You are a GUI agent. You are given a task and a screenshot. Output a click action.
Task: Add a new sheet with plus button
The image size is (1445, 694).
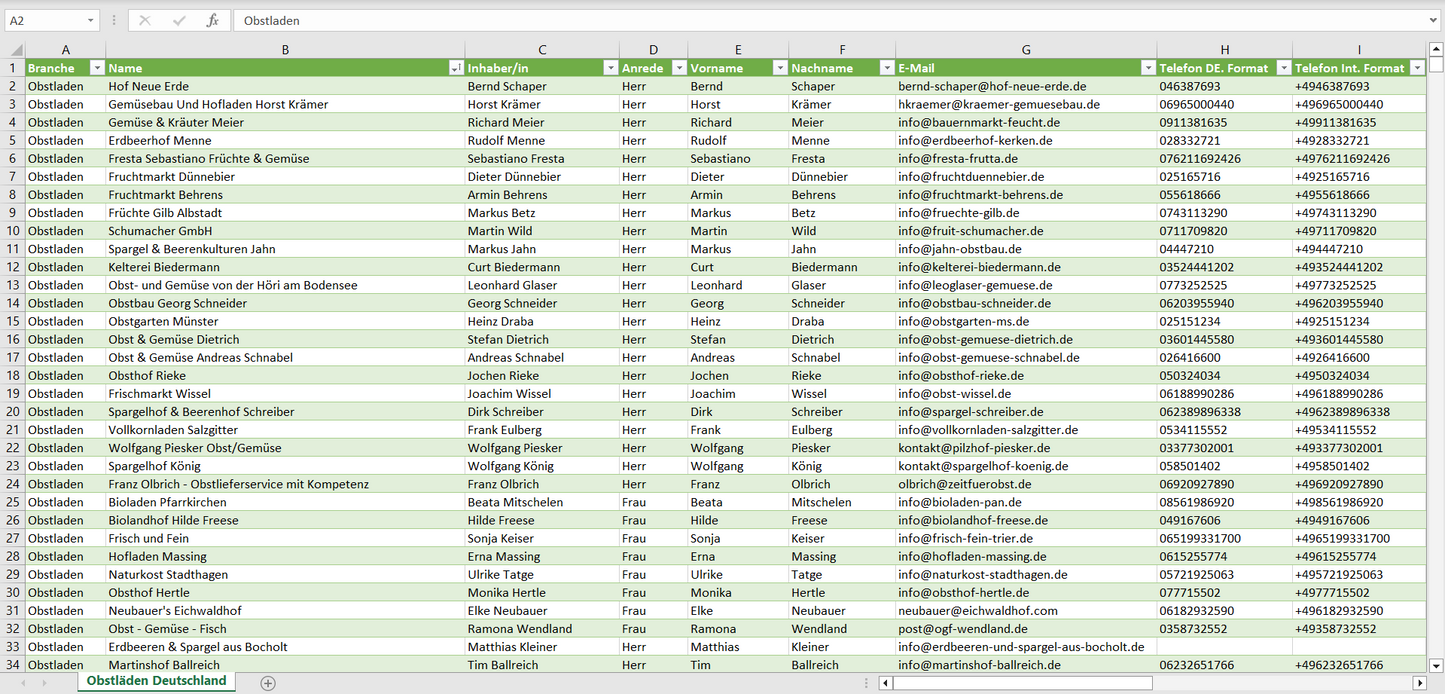click(267, 683)
